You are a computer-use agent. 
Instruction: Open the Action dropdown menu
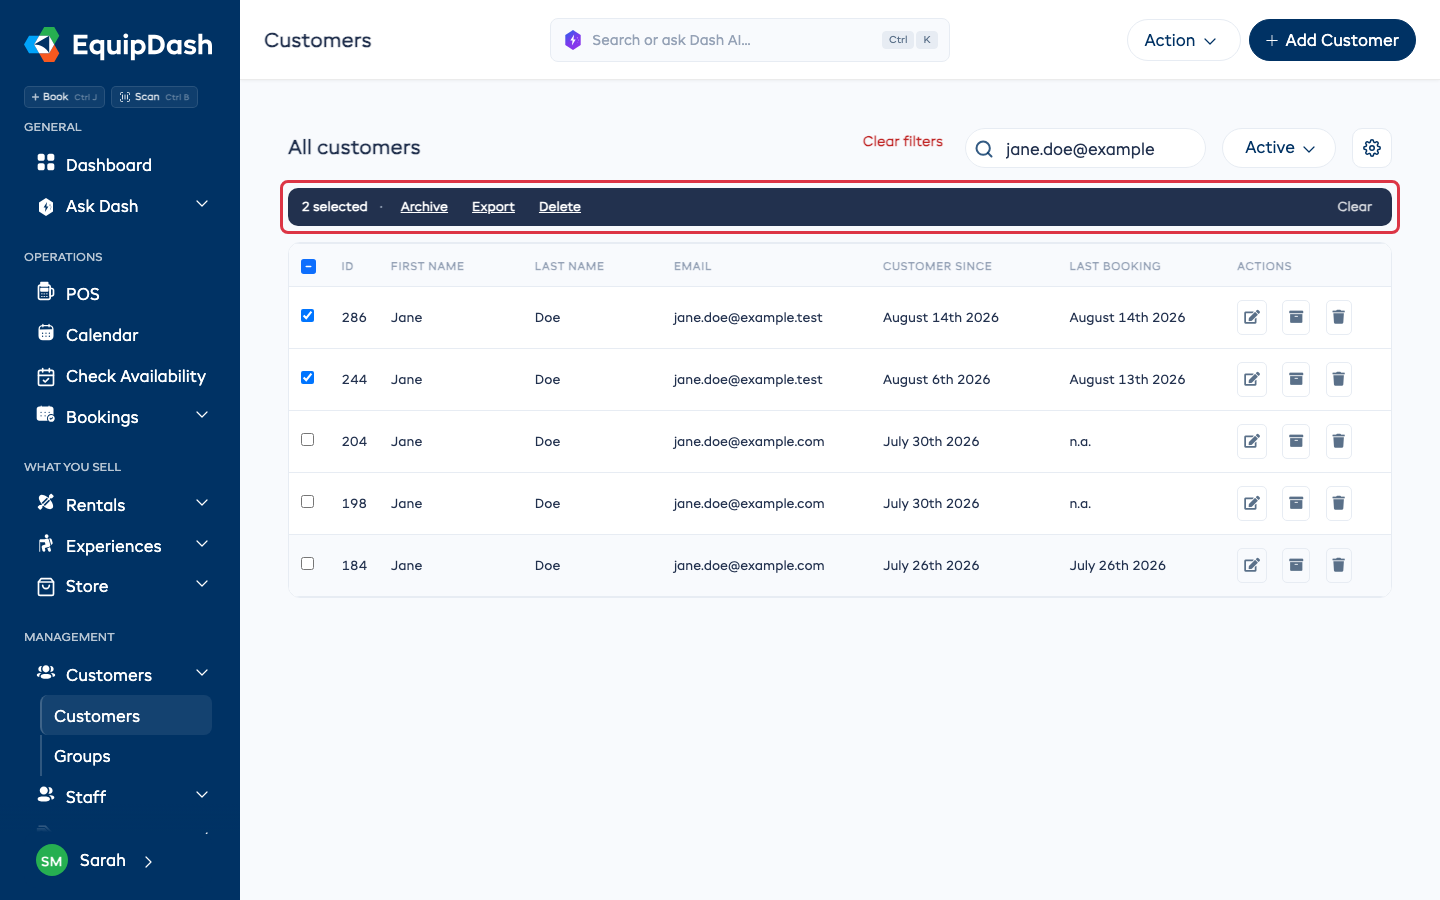(1183, 40)
